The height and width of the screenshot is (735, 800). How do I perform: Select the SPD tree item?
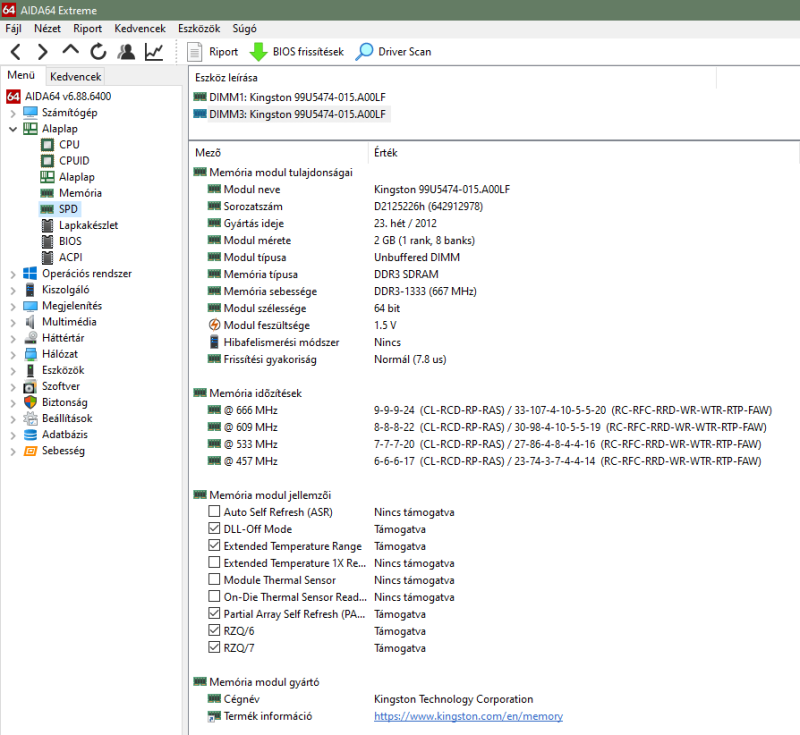(68, 209)
